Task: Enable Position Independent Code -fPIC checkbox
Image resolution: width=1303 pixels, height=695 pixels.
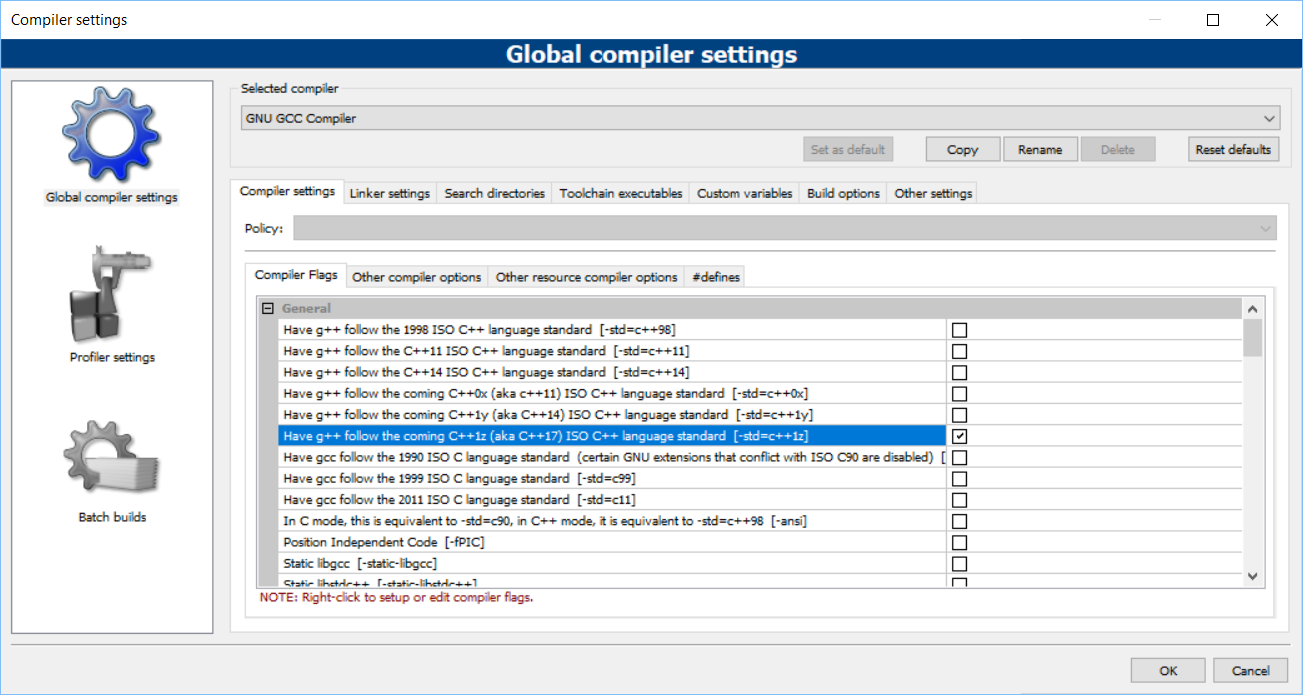Action: point(959,542)
